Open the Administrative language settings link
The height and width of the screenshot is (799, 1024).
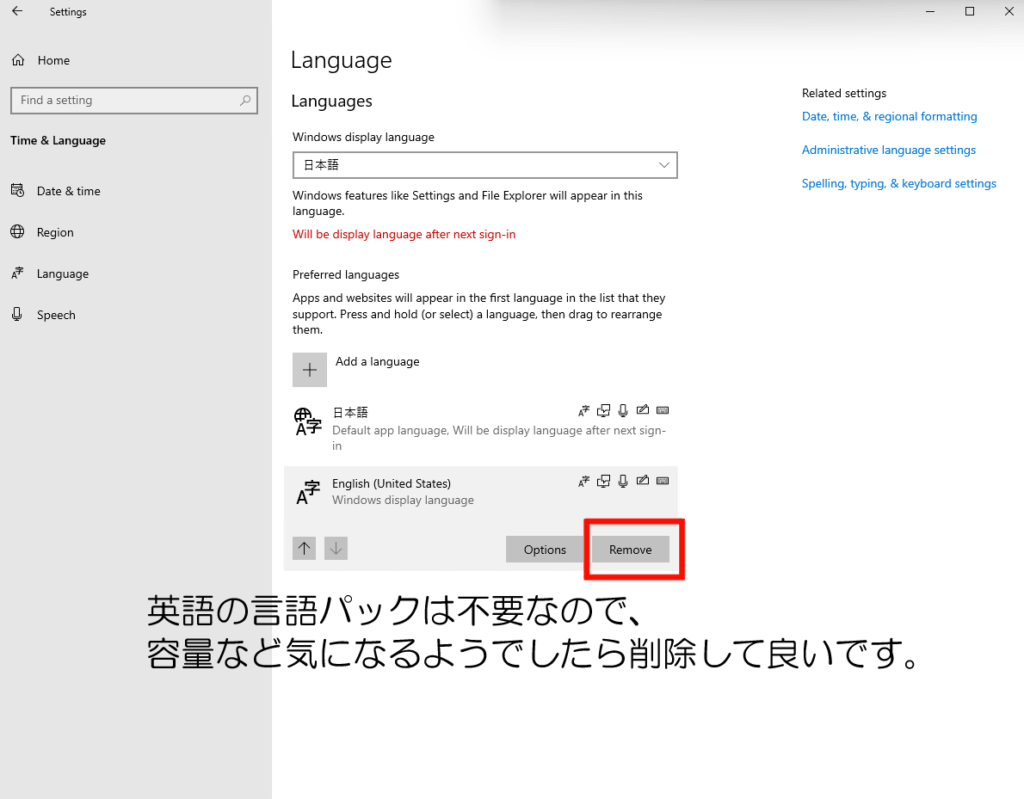coord(888,150)
